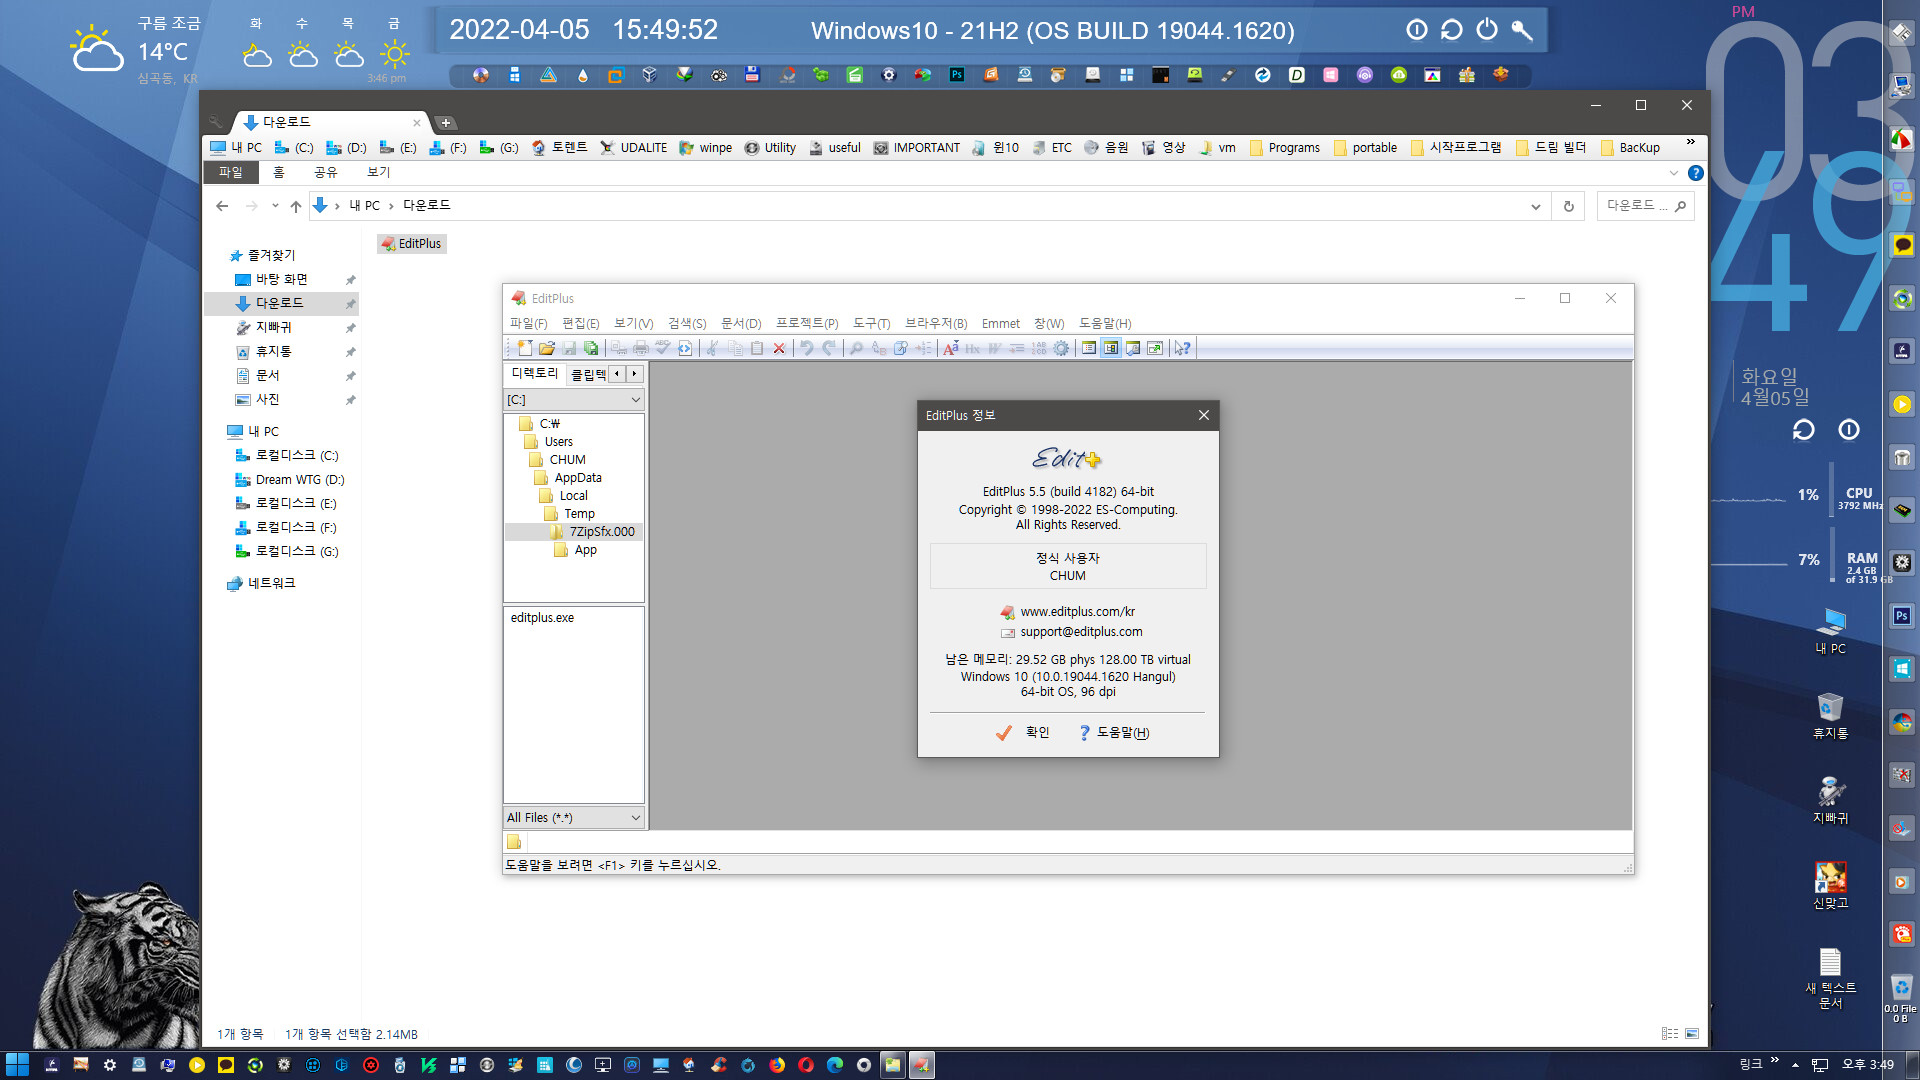Click the power icon in top widget bar
Viewport: 1920px width, 1080px height.
point(1487,30)
